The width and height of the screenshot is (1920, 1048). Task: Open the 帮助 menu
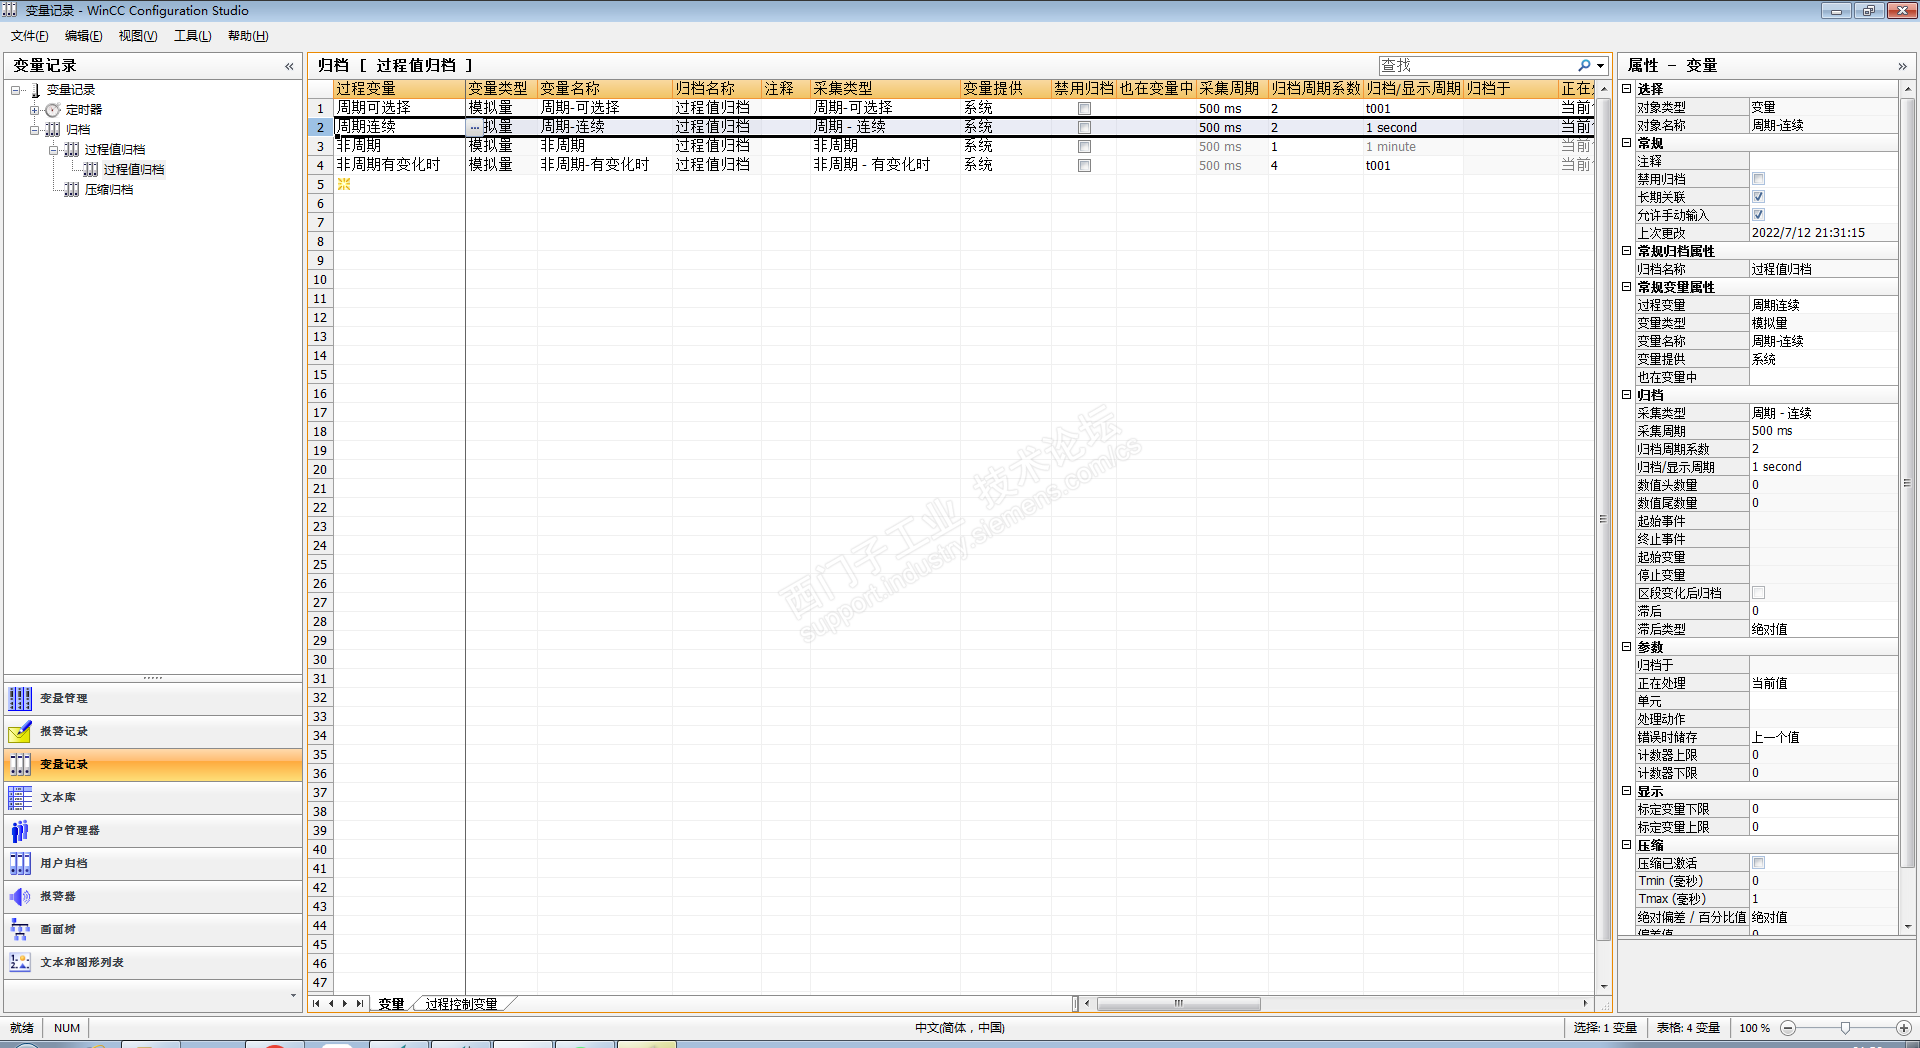(x=248, y=36)
